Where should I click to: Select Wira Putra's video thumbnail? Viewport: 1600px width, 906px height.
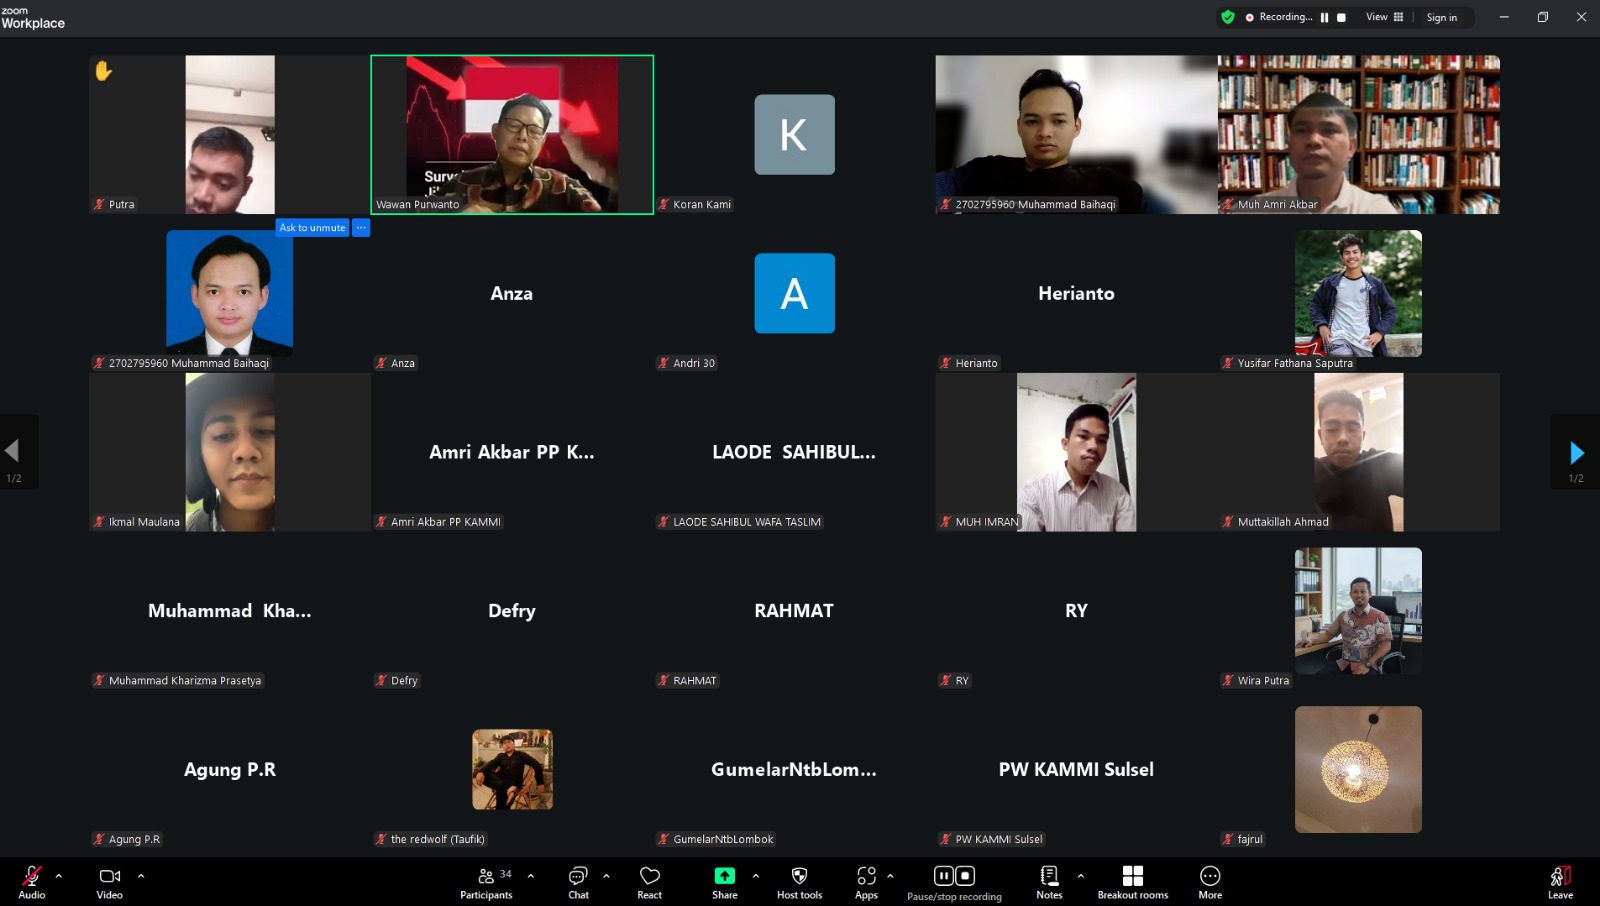[1358, 610]
